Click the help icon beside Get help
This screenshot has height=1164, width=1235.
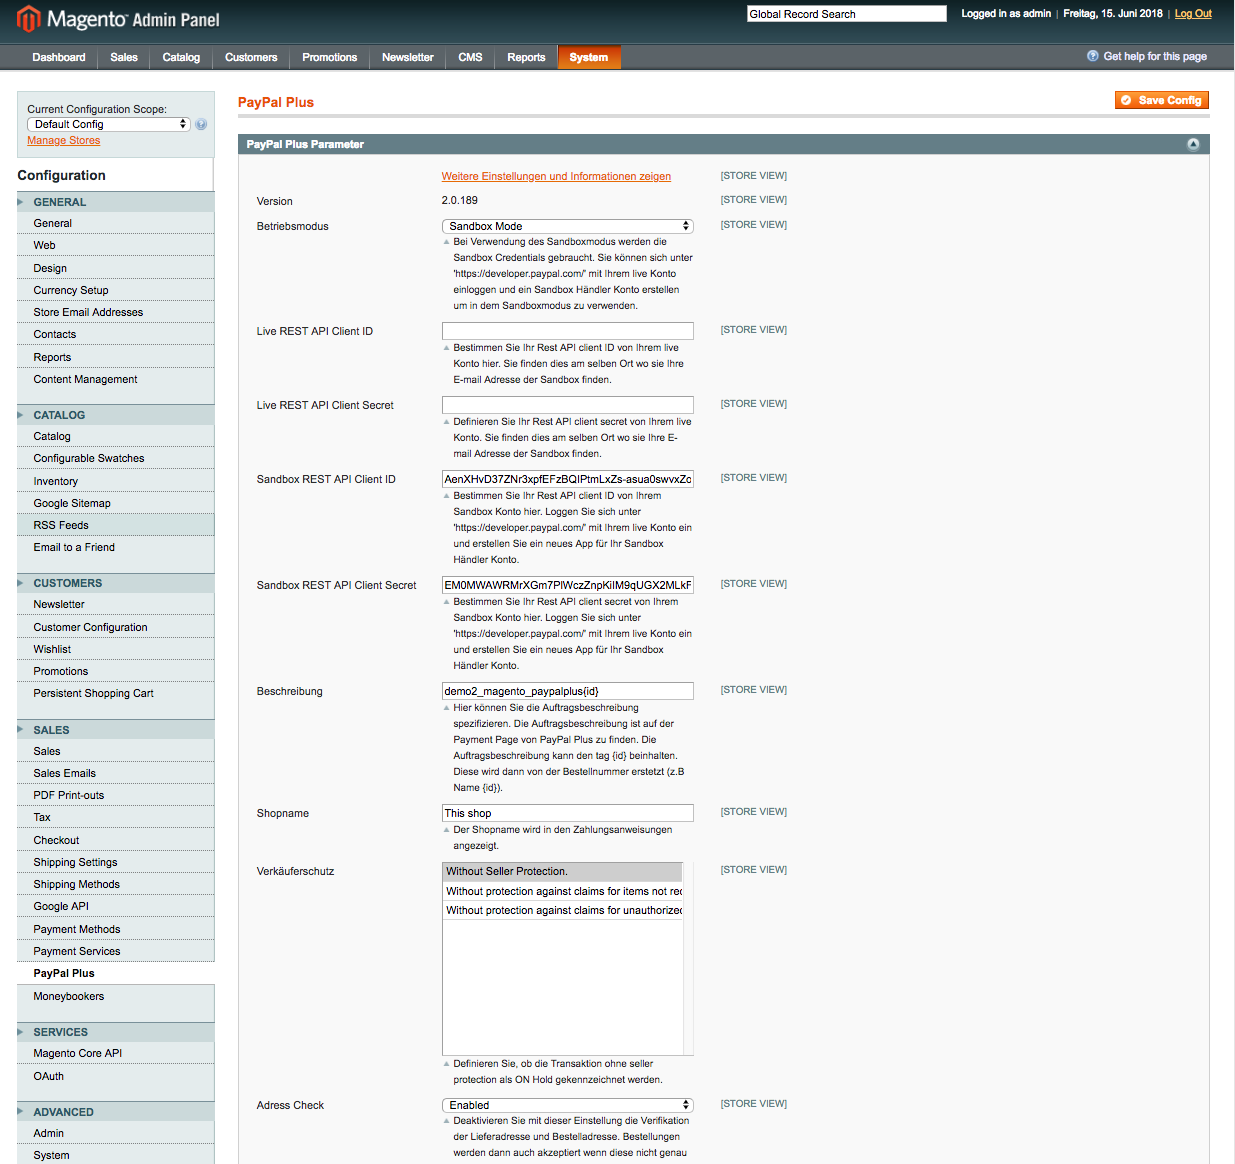point(1093,56)
